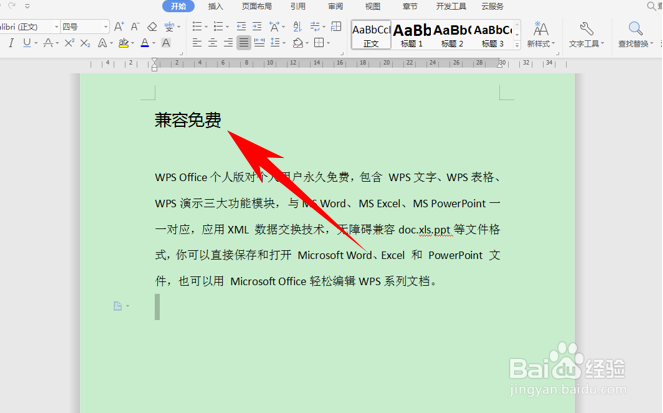Open the strikethrough options dropdown arrow

[57, 43]
